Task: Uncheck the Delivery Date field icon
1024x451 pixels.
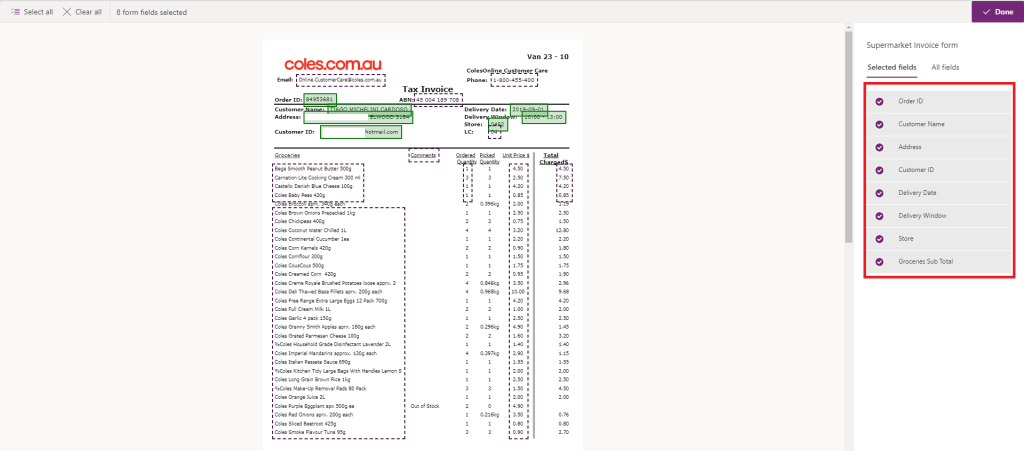Action: coord(879,193)
